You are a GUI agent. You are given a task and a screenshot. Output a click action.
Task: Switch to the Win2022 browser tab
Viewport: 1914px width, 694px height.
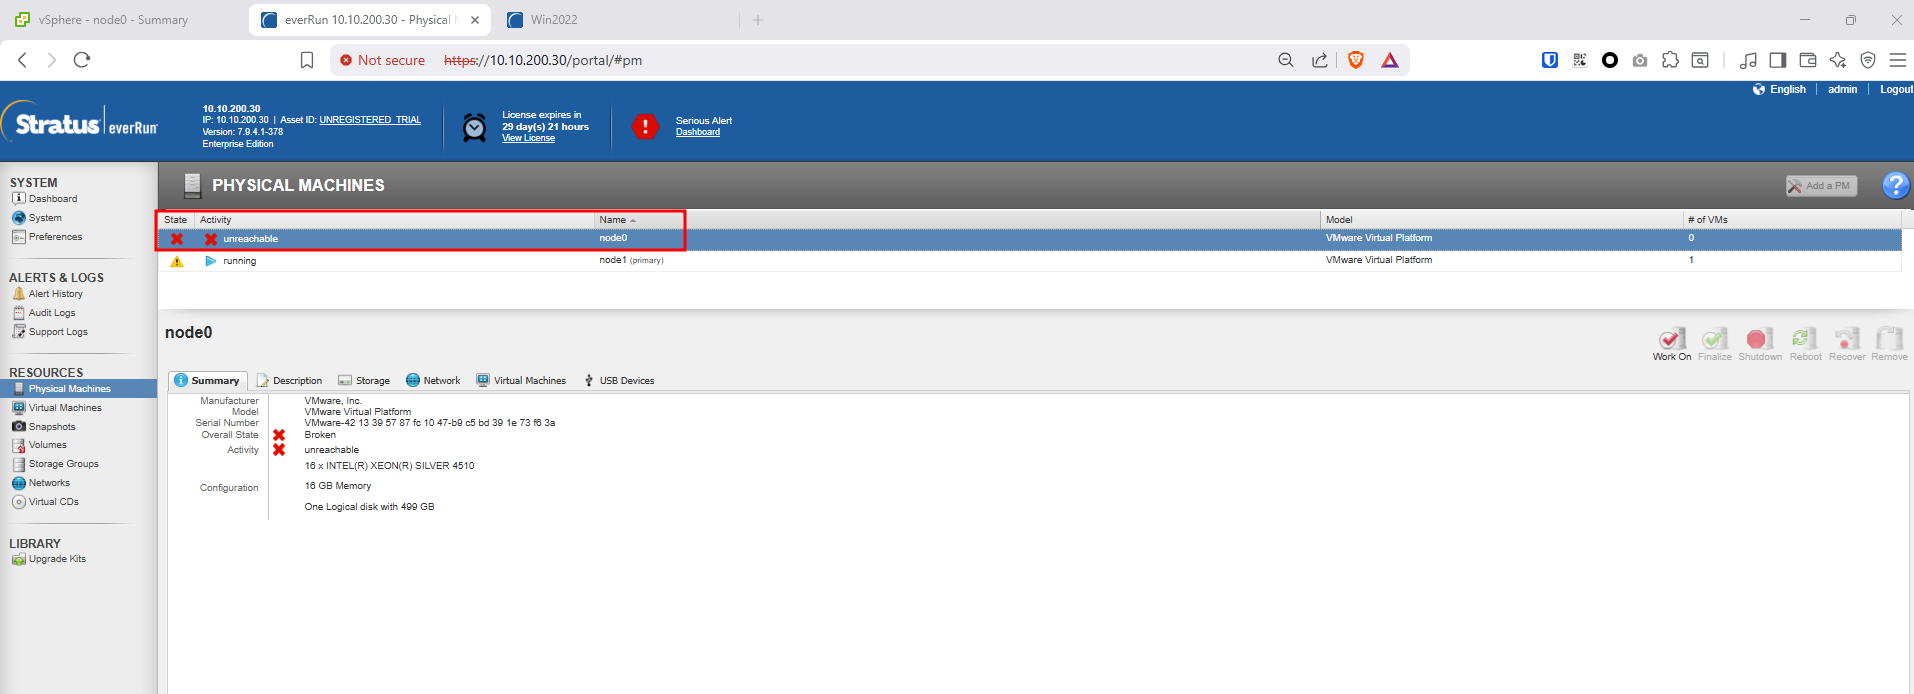[553, 20]
